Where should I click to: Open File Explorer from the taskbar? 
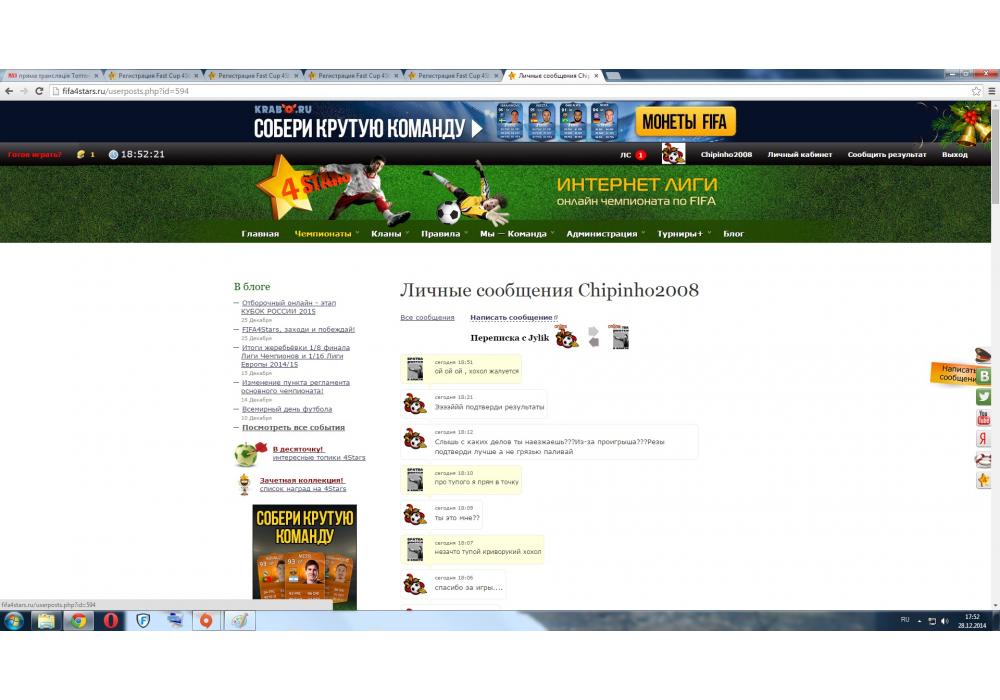click(x=46, y=620)
